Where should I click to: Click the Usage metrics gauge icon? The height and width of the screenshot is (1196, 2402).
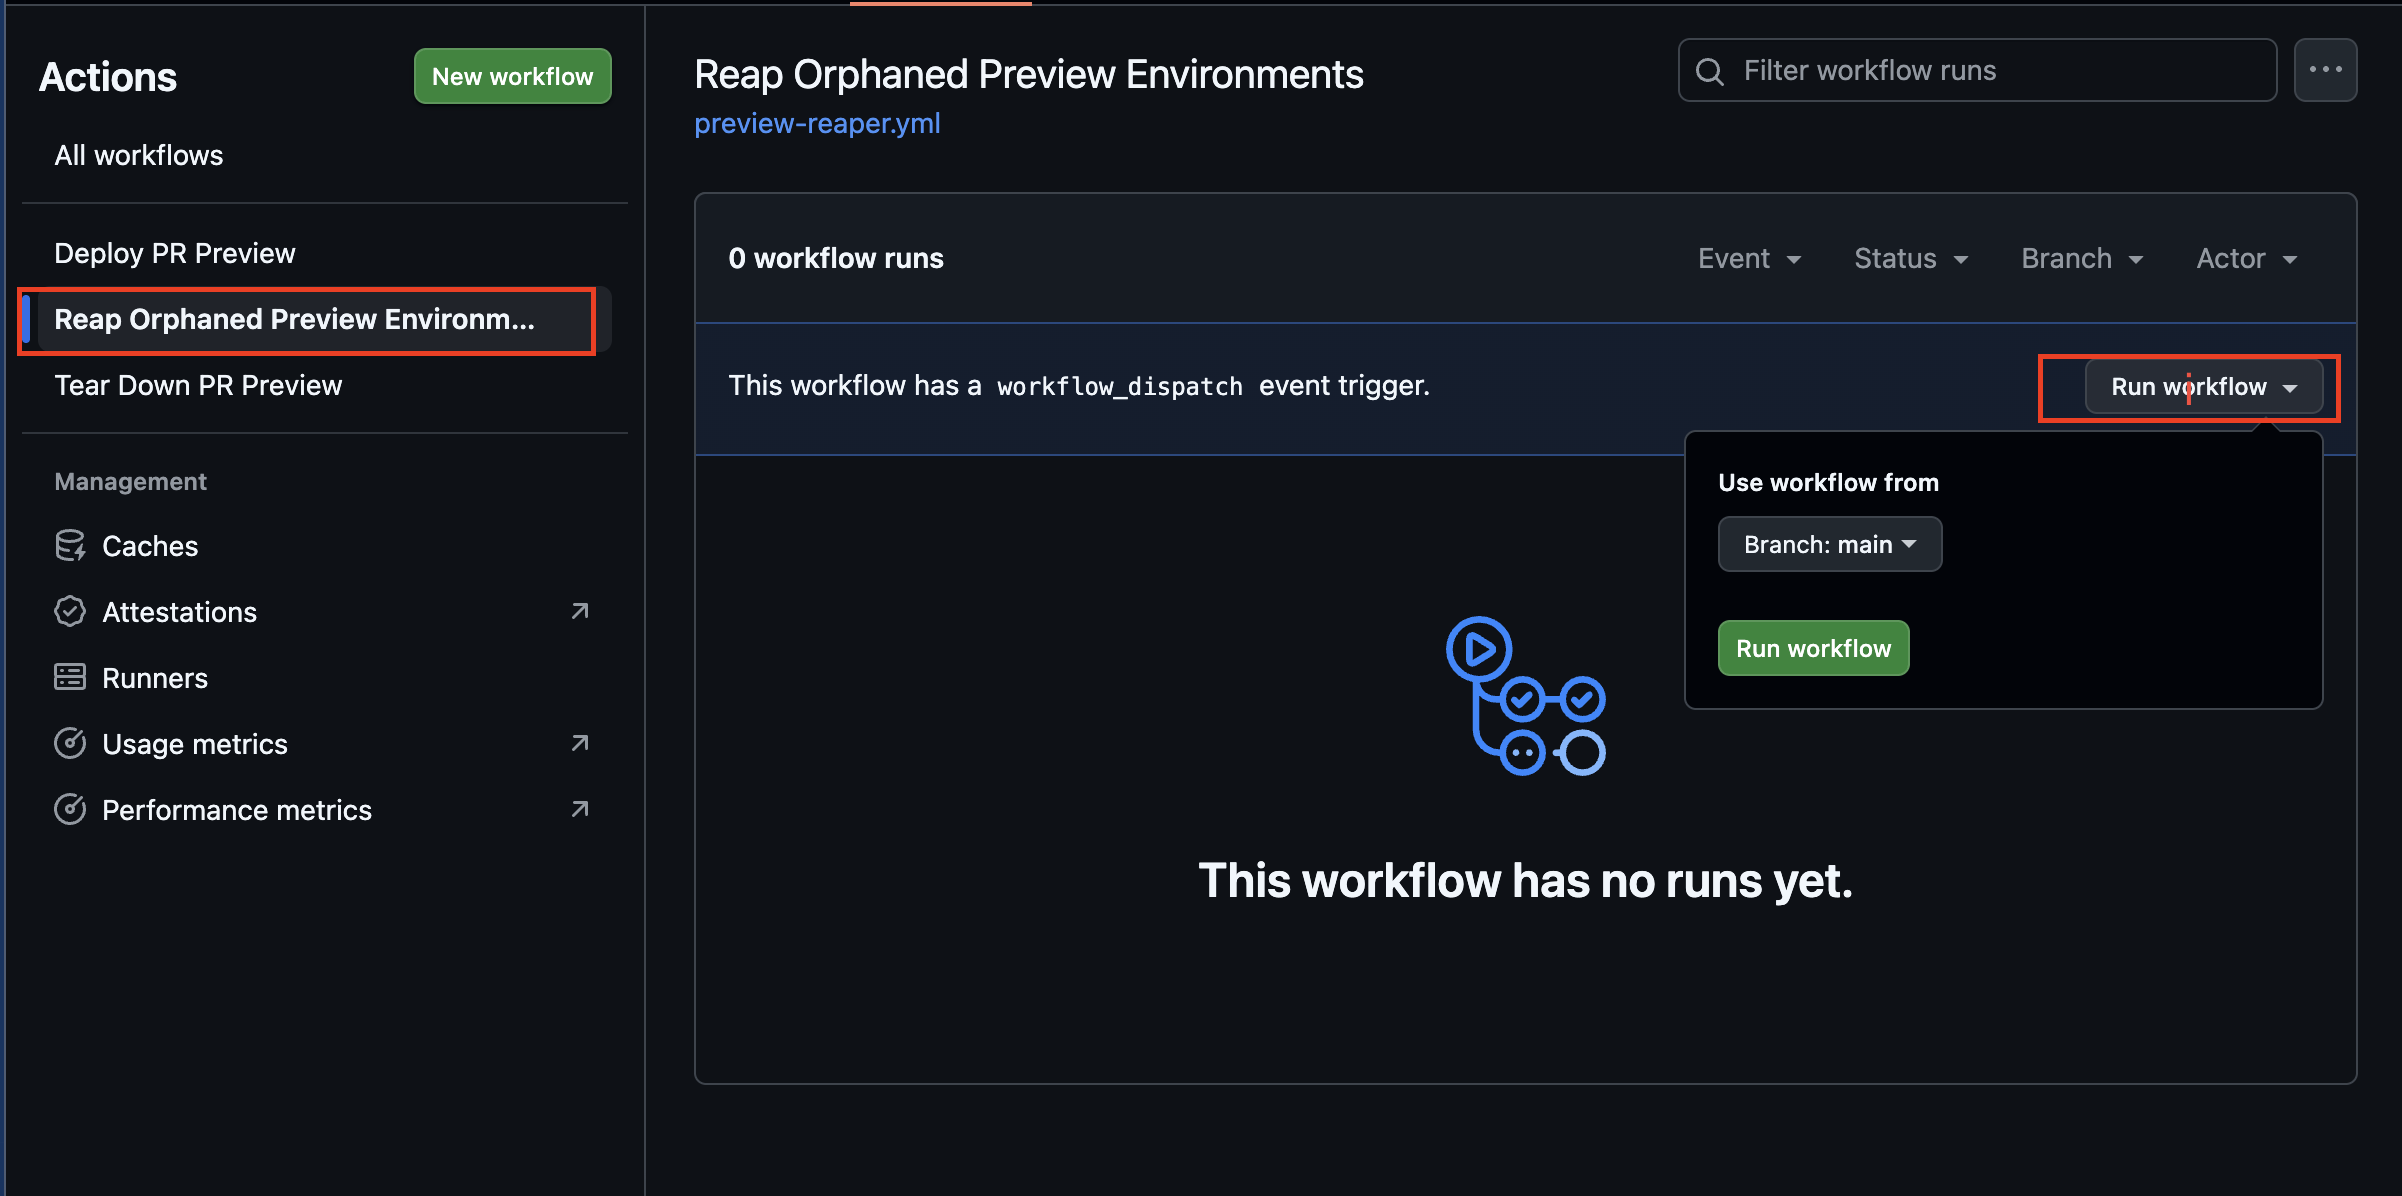tap(70, 744)
